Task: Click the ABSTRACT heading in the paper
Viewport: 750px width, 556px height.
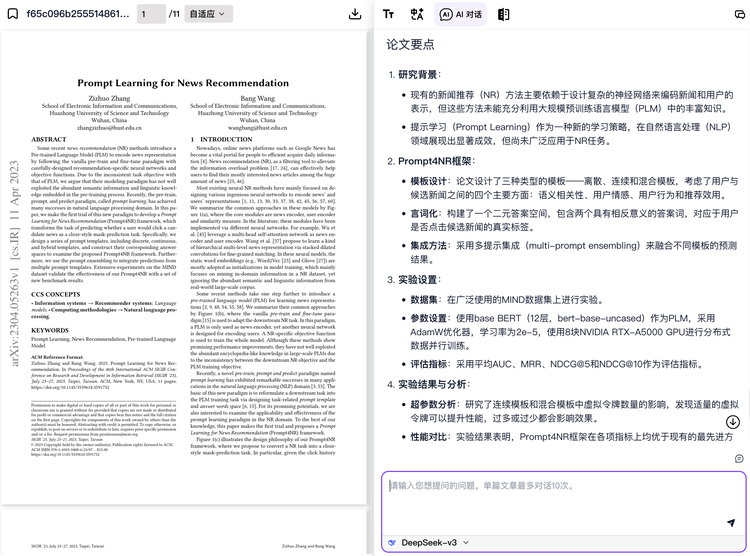Action: click(x=49, y=139)
